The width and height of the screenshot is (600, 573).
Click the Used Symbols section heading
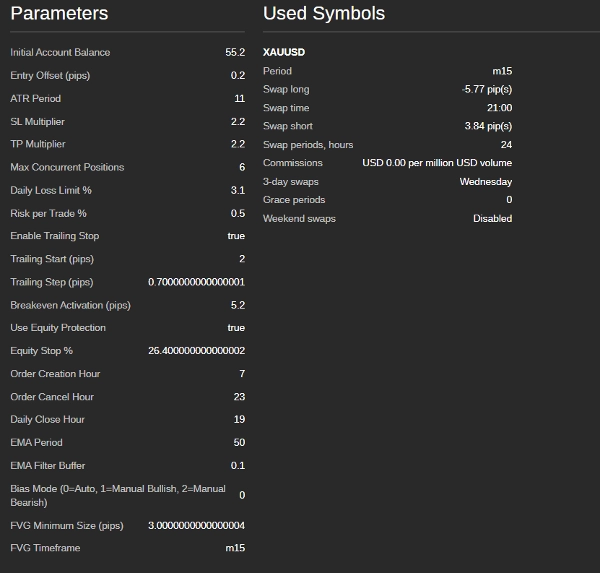click(x=323, y=14)
